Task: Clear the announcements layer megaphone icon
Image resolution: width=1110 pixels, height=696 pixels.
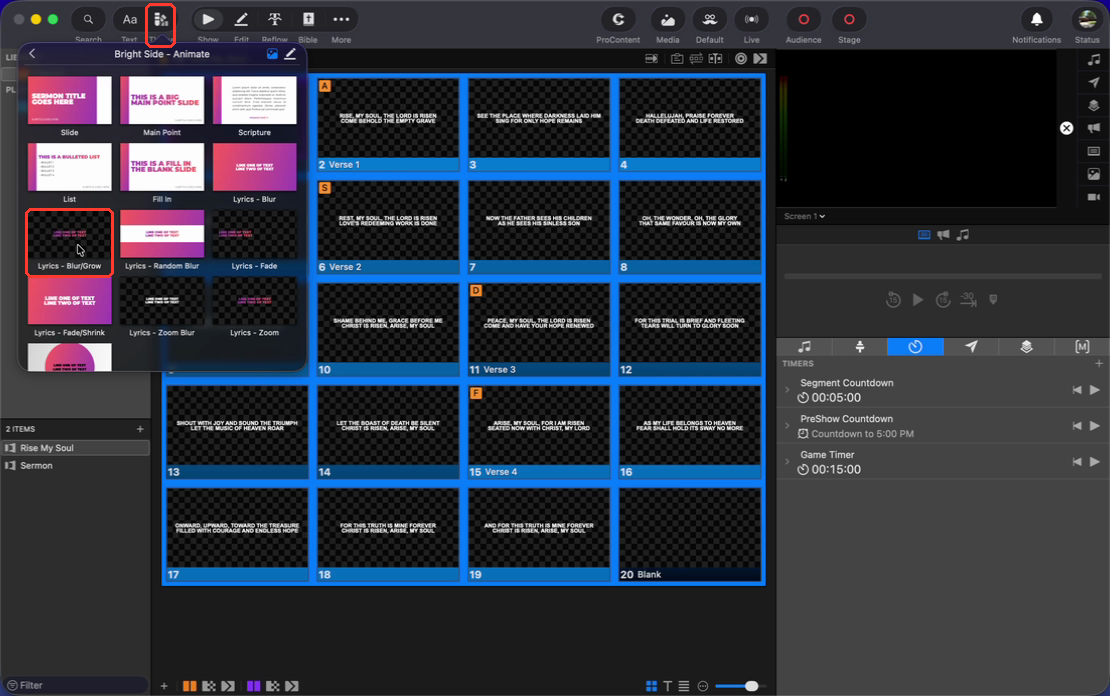Action: pos(1094,128)
